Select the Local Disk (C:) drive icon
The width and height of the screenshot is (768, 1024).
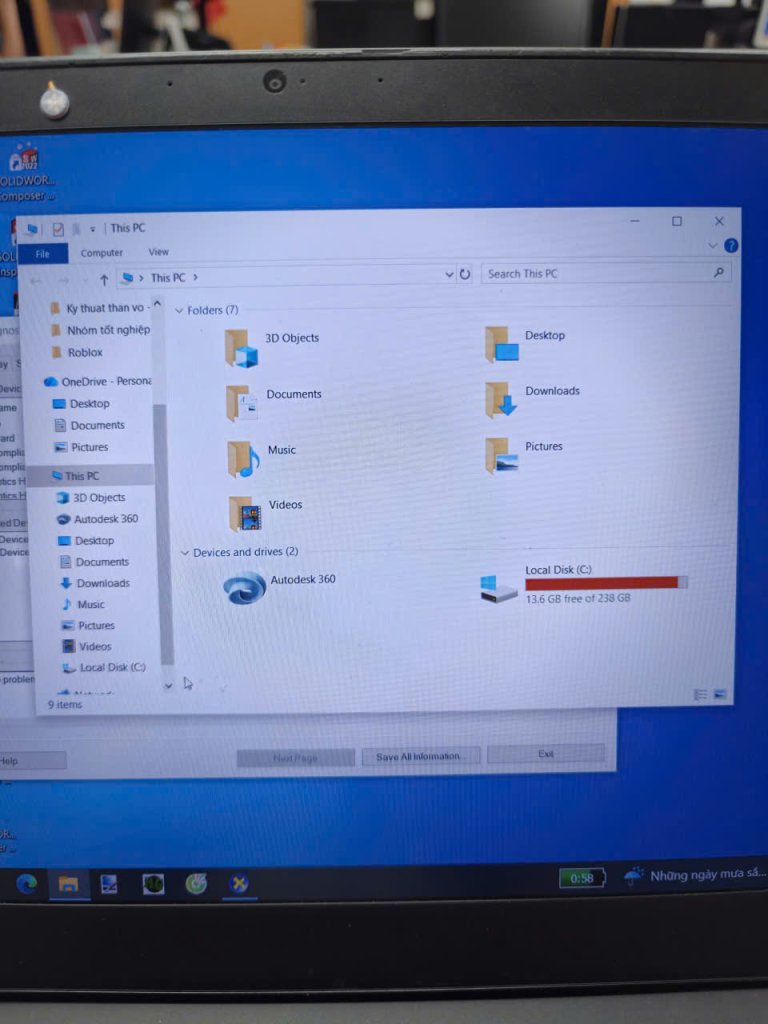click(x=498, y=588)
